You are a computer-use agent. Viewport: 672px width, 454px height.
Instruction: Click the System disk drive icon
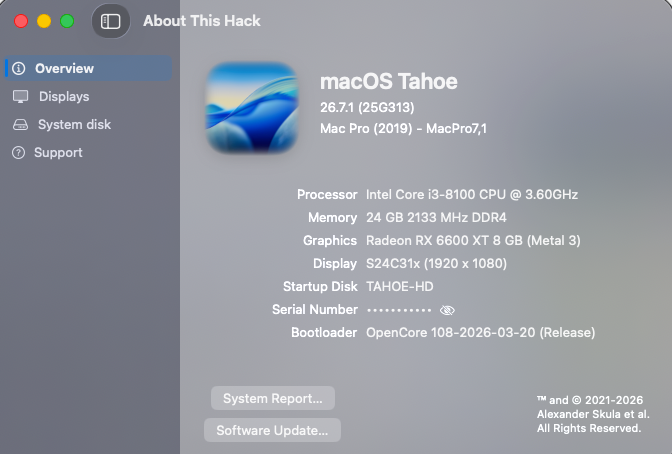pos(20,125)
